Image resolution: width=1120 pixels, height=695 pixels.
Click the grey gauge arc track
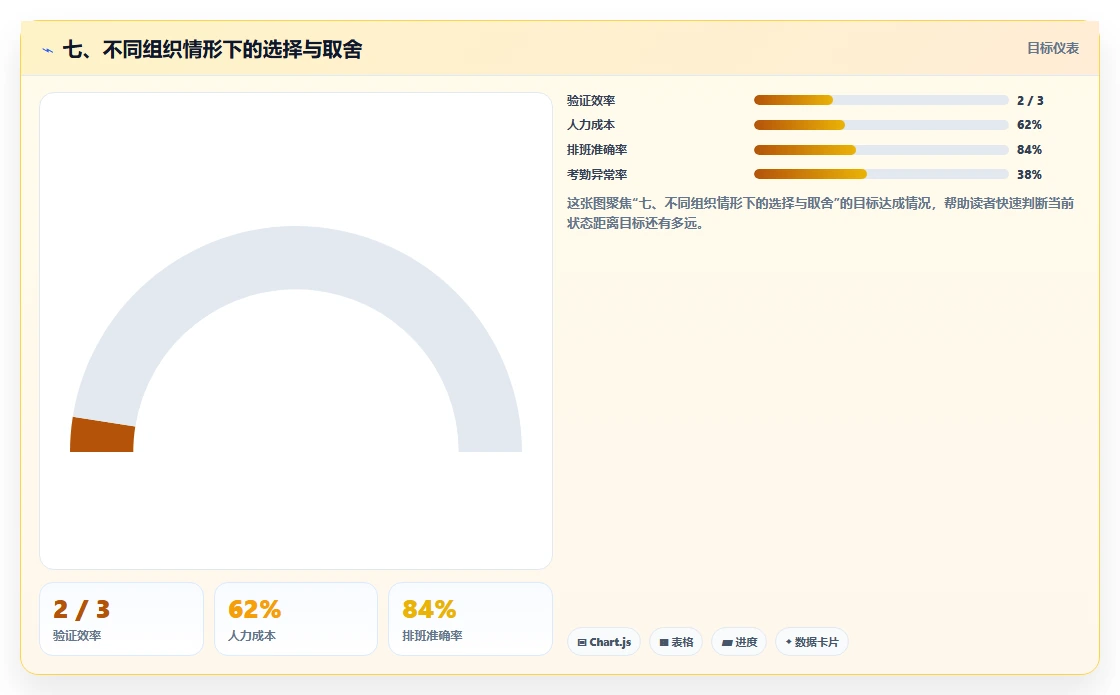click(296, 258)
